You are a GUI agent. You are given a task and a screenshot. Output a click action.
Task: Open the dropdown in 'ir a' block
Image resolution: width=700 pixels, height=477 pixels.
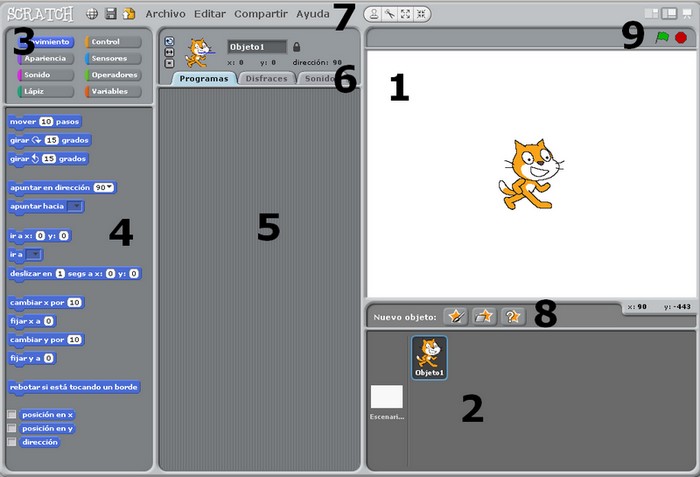34,255
